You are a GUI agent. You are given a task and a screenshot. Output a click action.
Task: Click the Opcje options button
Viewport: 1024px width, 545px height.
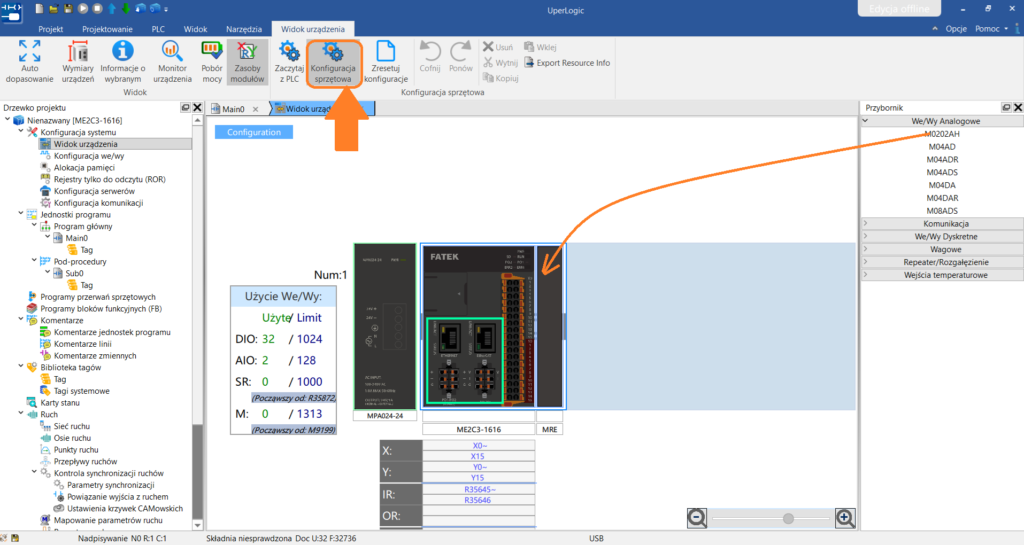tap(955, 29)
